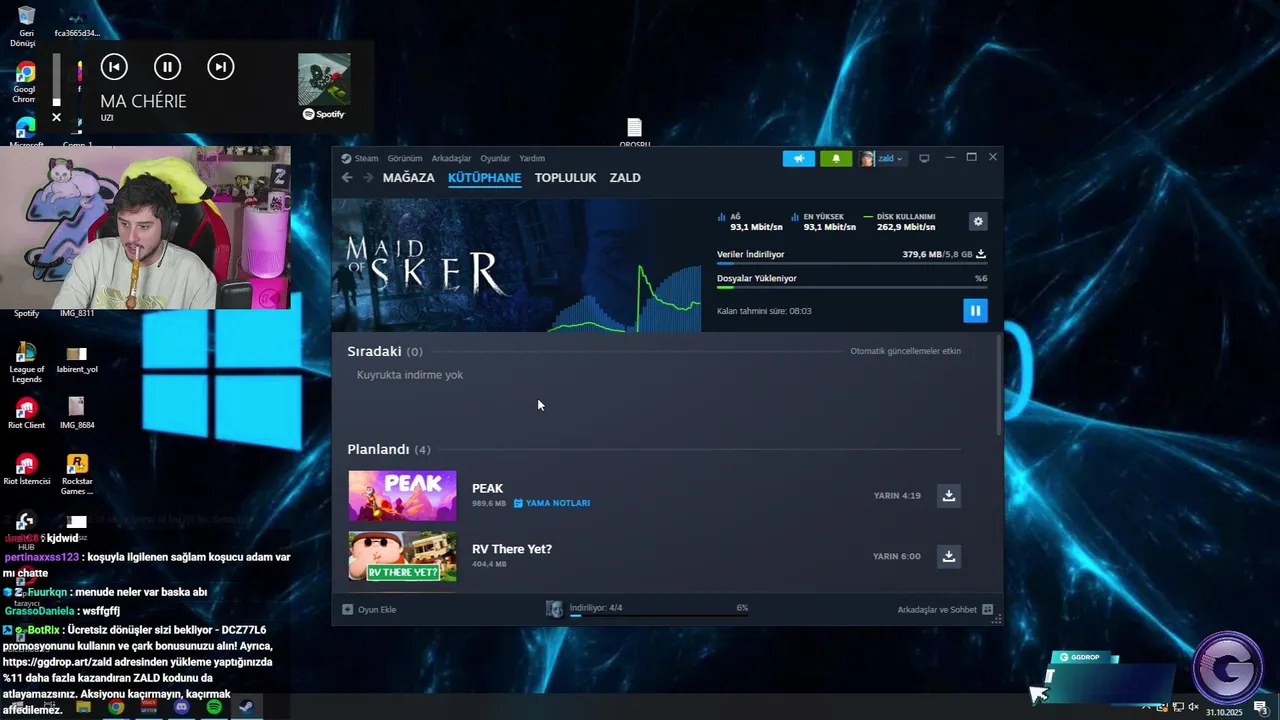Open the TOPLULUK tab

click(565, 178)
